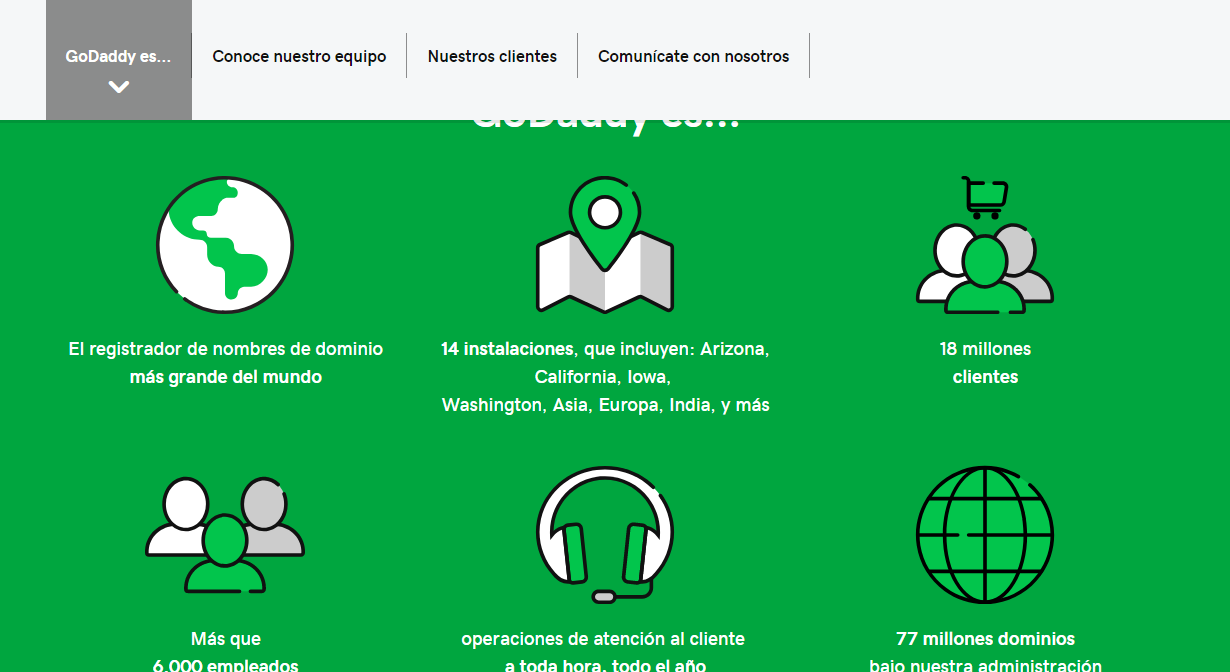Select 'Comunícate con nosotros' tab
The height and width of the screenshot is (672, 1230).
coord(694,57)
